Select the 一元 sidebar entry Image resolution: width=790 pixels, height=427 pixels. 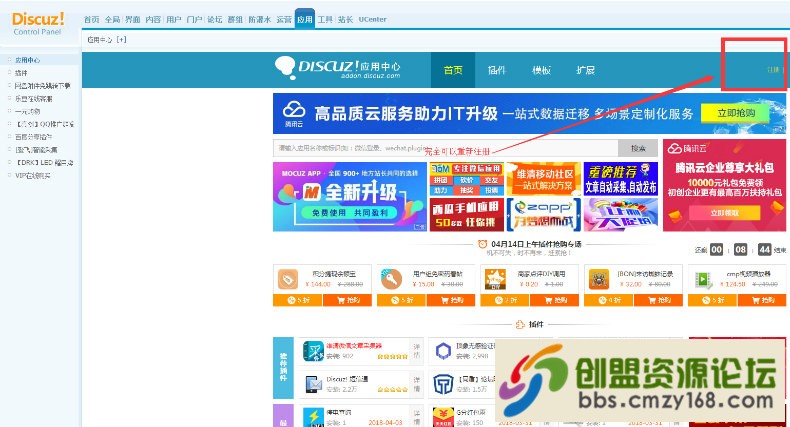click(27, 111)
